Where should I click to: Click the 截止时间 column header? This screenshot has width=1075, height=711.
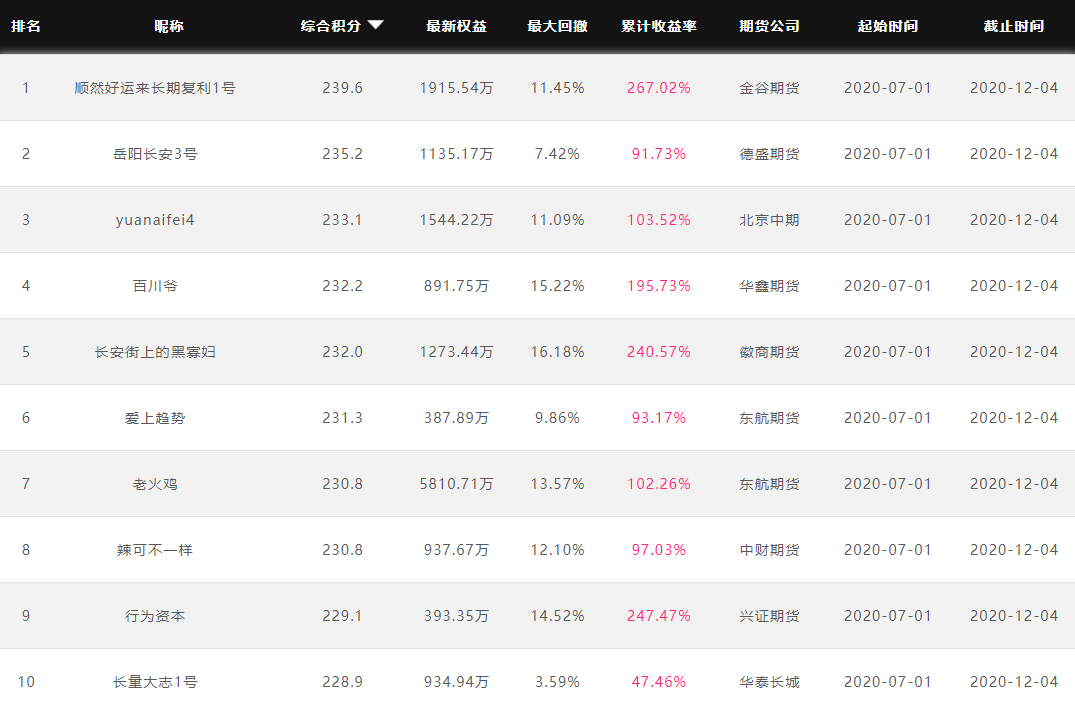pyautogui.click(x=1014, y=26)
